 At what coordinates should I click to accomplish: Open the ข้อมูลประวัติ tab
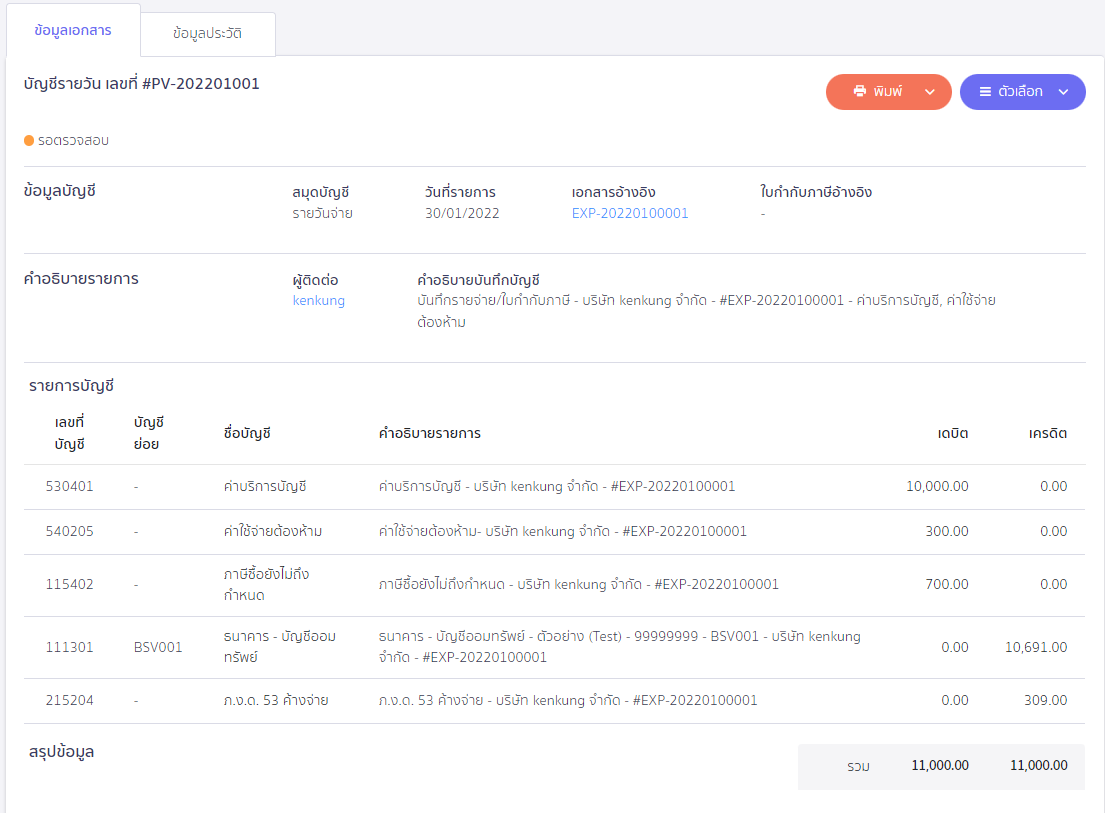pos(207,33)
